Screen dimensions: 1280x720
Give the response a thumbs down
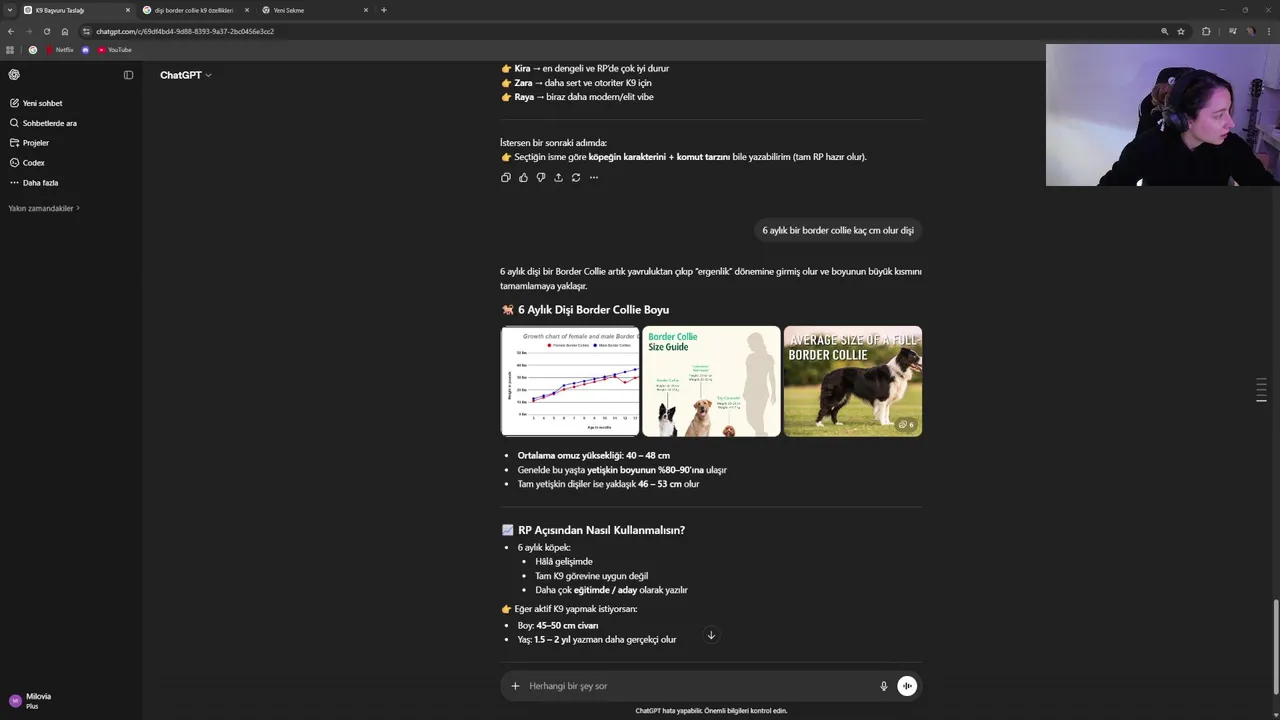coord(541,177)
